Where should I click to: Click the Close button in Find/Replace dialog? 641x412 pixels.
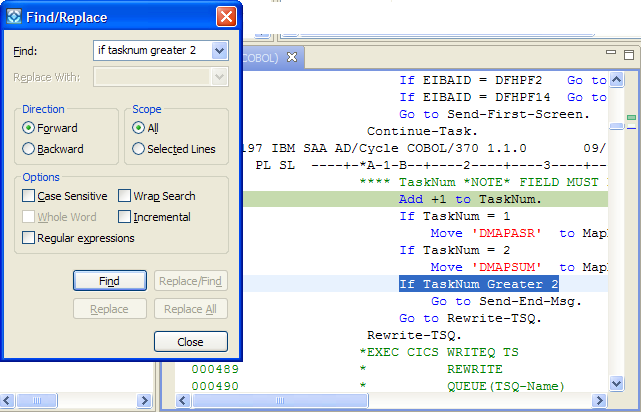190,341
